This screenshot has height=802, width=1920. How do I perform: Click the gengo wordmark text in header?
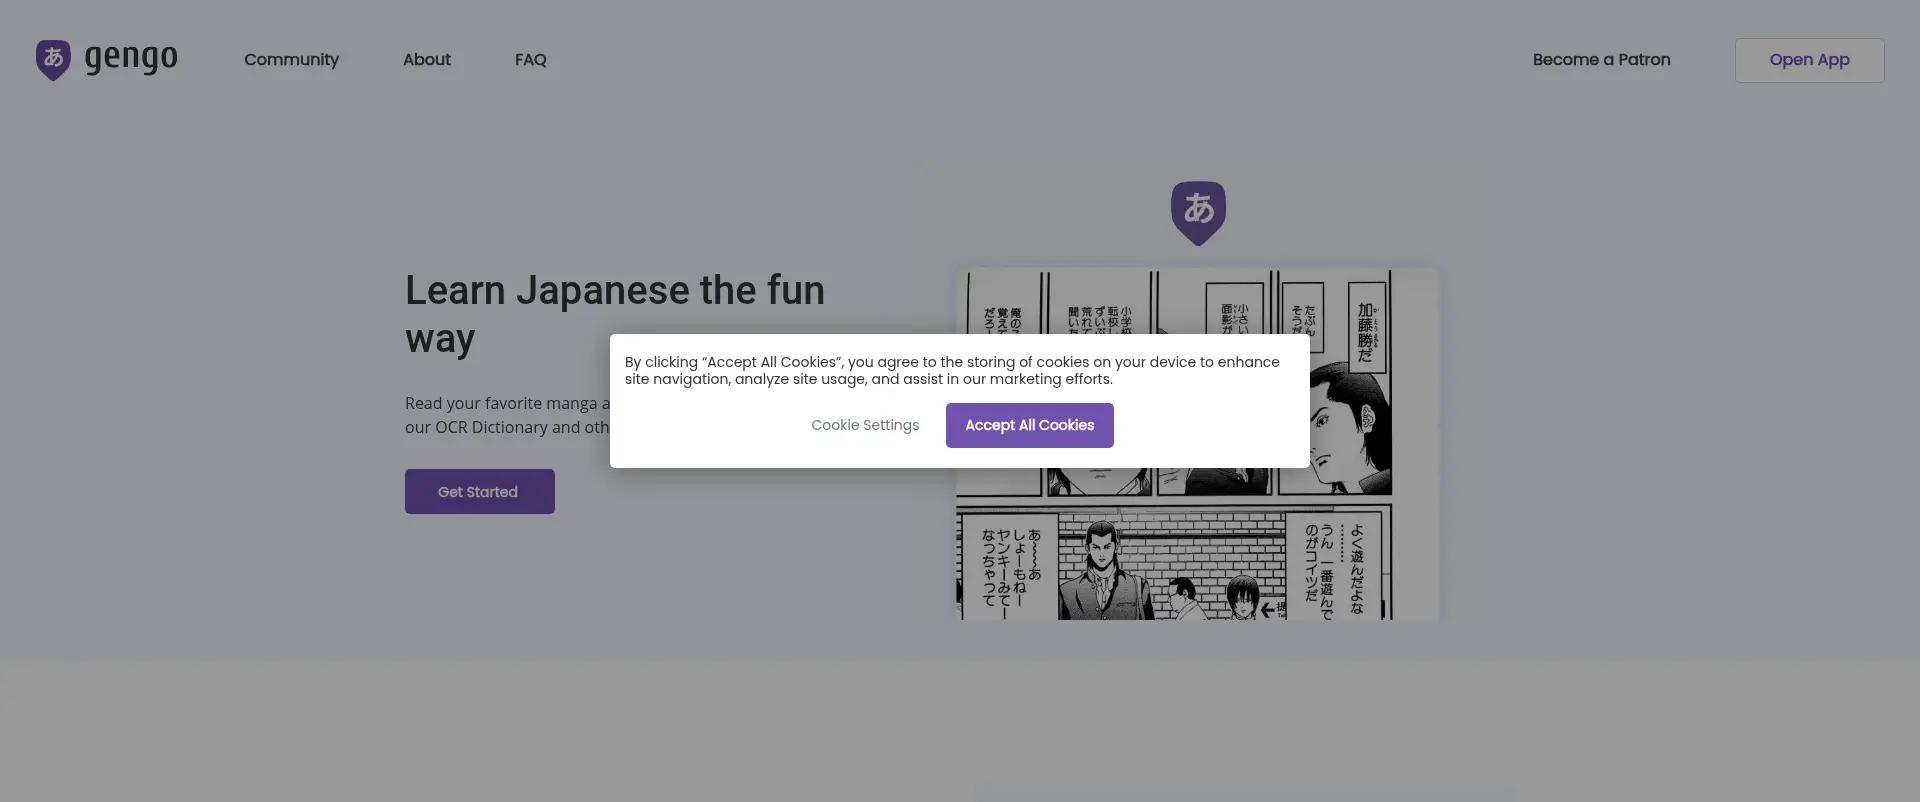pyautogui.click(x=131, y=59)
